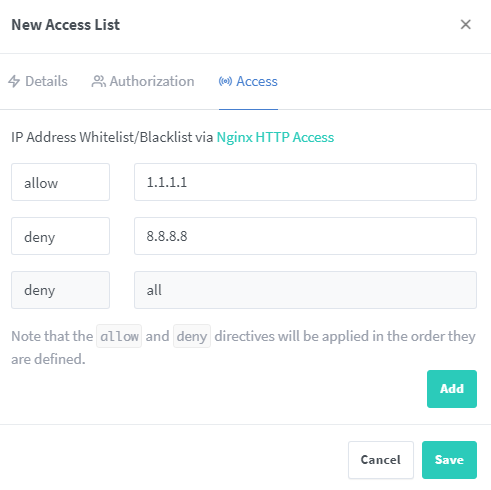491x490 pixels.
Task: Close the New Access List dialog
Action: pos(465,24)
